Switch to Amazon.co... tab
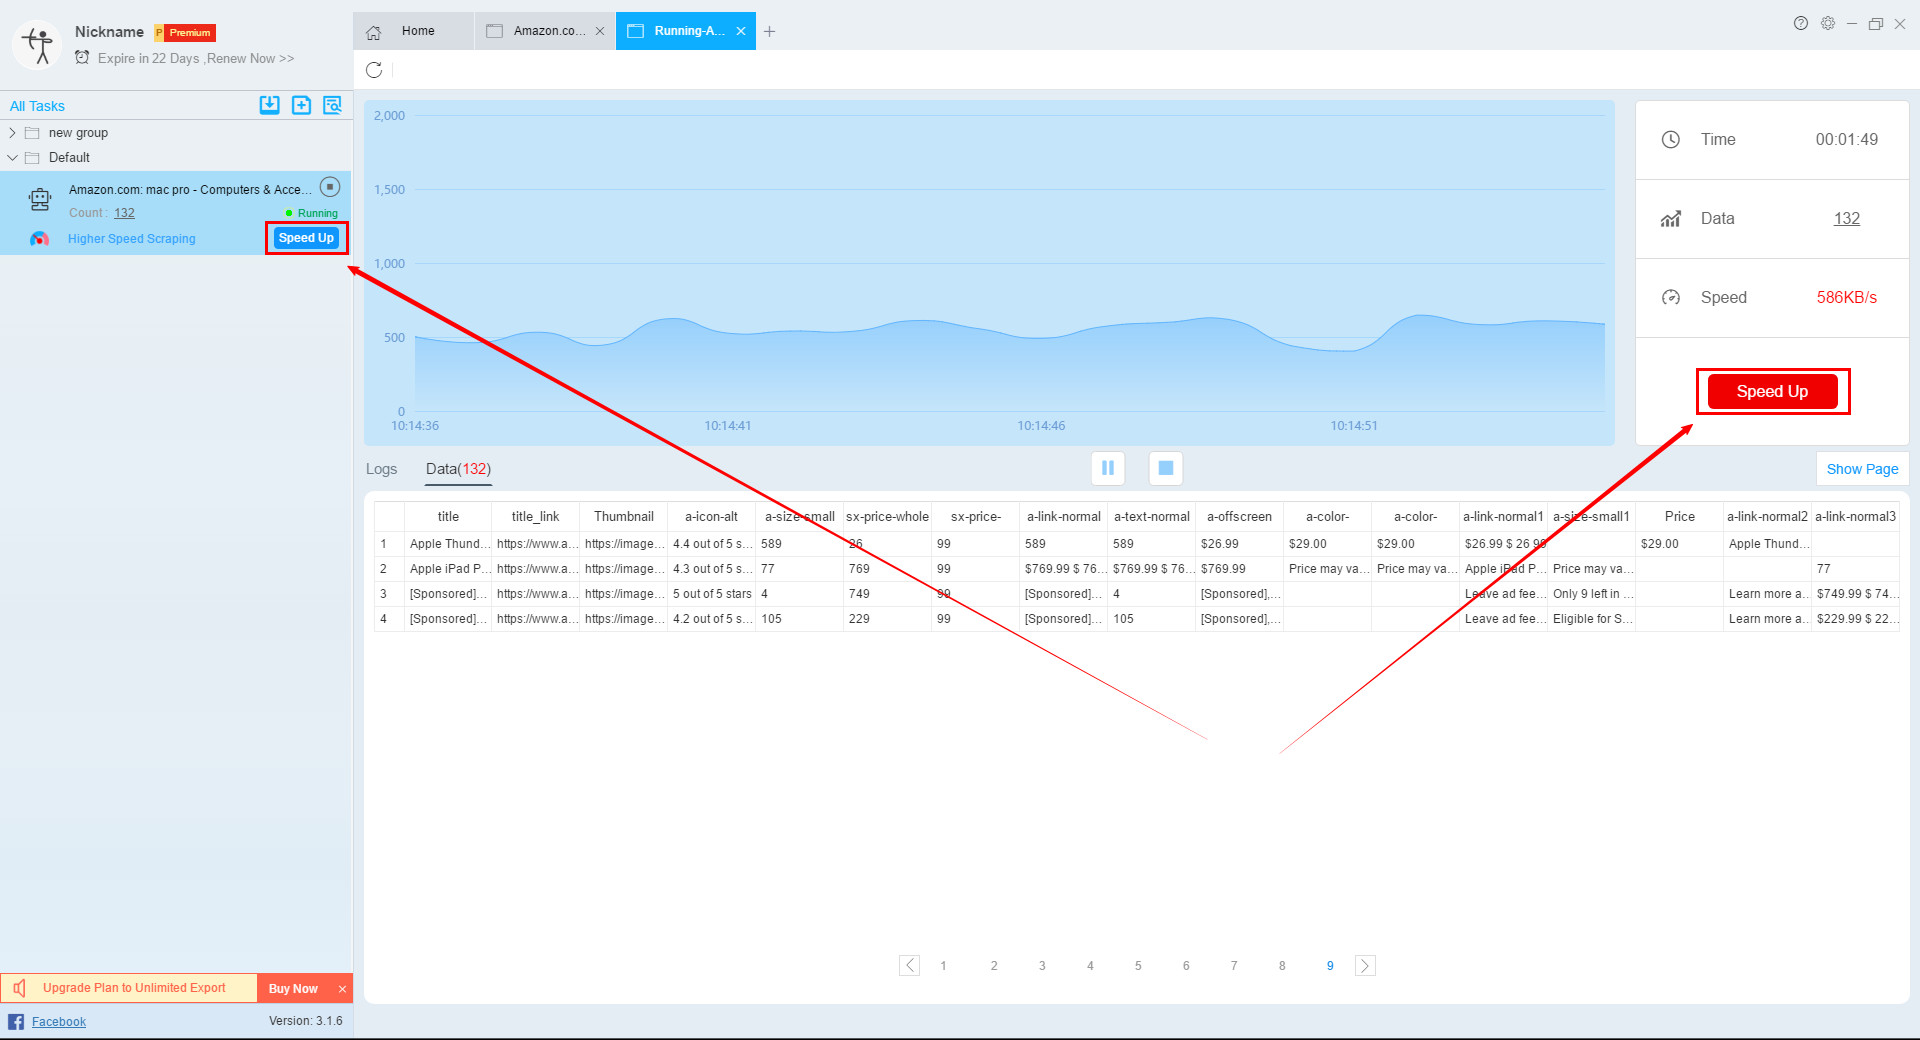The image size is (1920, 1040). coord(545,31)
